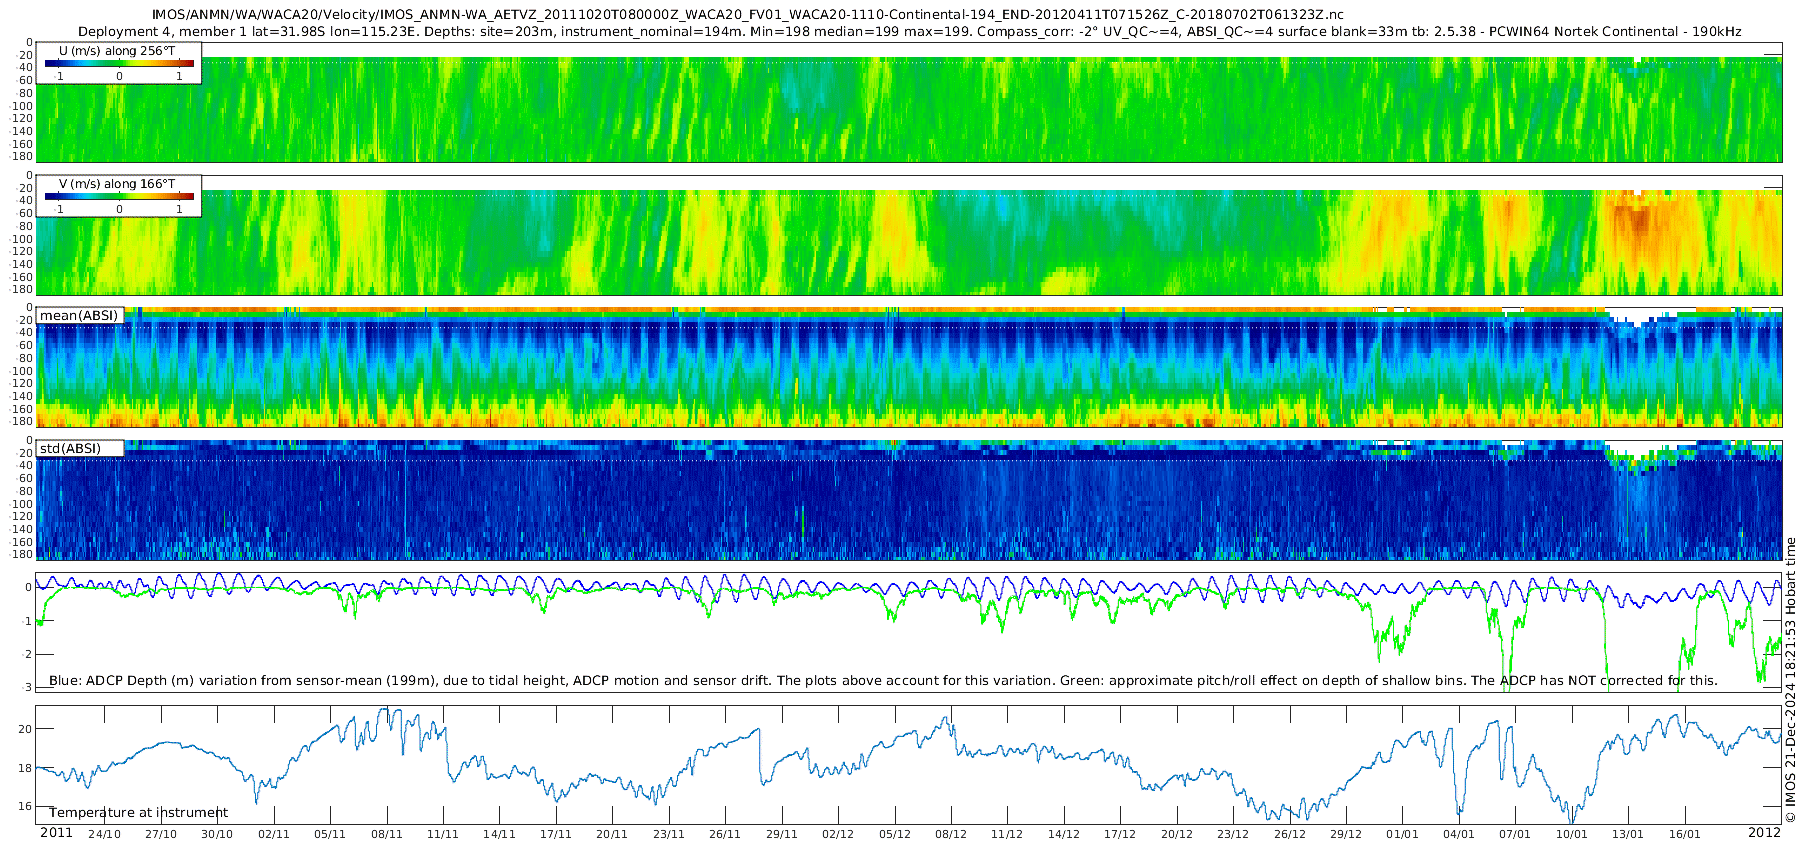Select the 01/01 date tick label
Screen dimensions: 1800x850
point(1402,834)
